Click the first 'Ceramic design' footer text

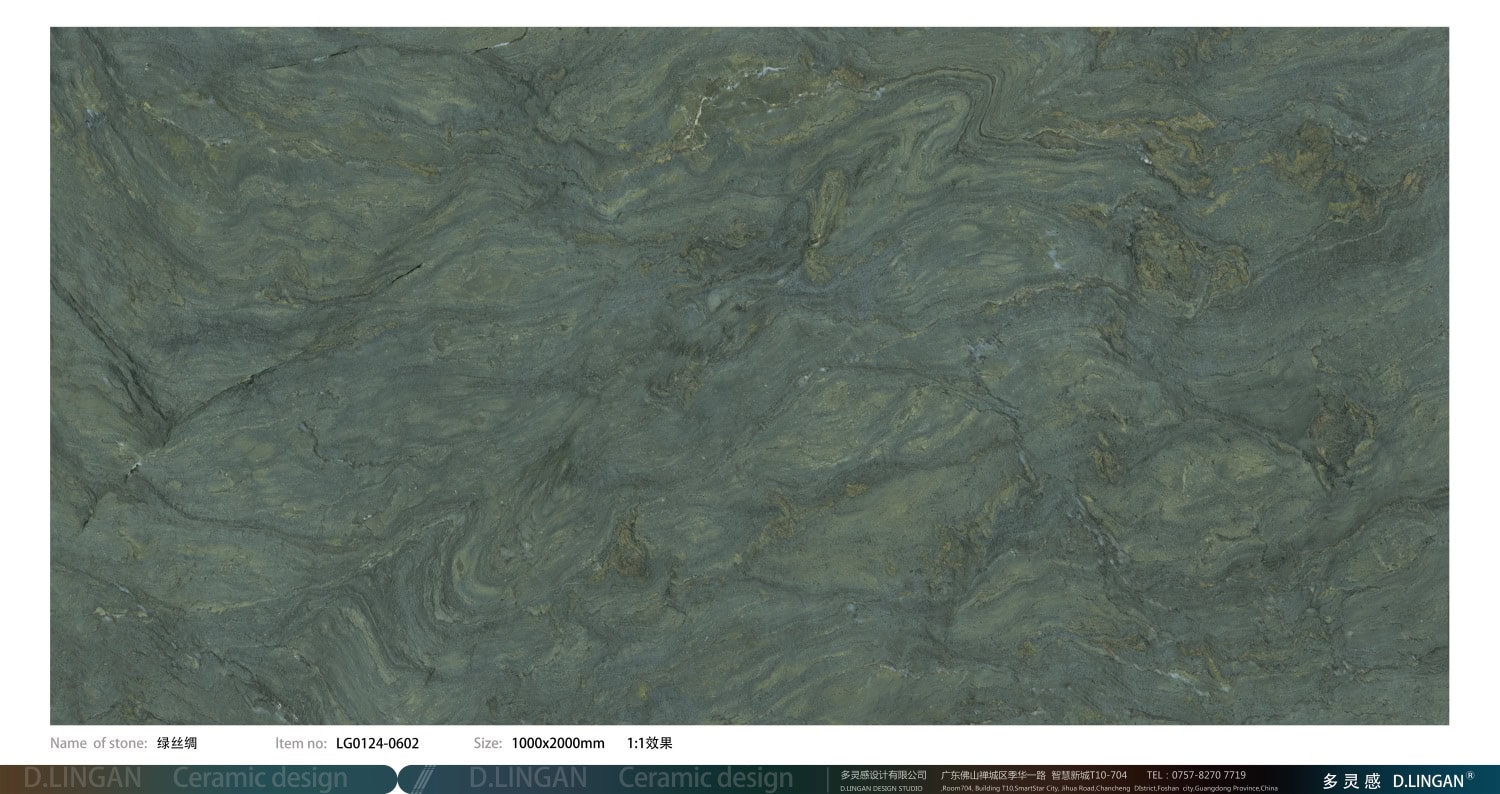260,779
